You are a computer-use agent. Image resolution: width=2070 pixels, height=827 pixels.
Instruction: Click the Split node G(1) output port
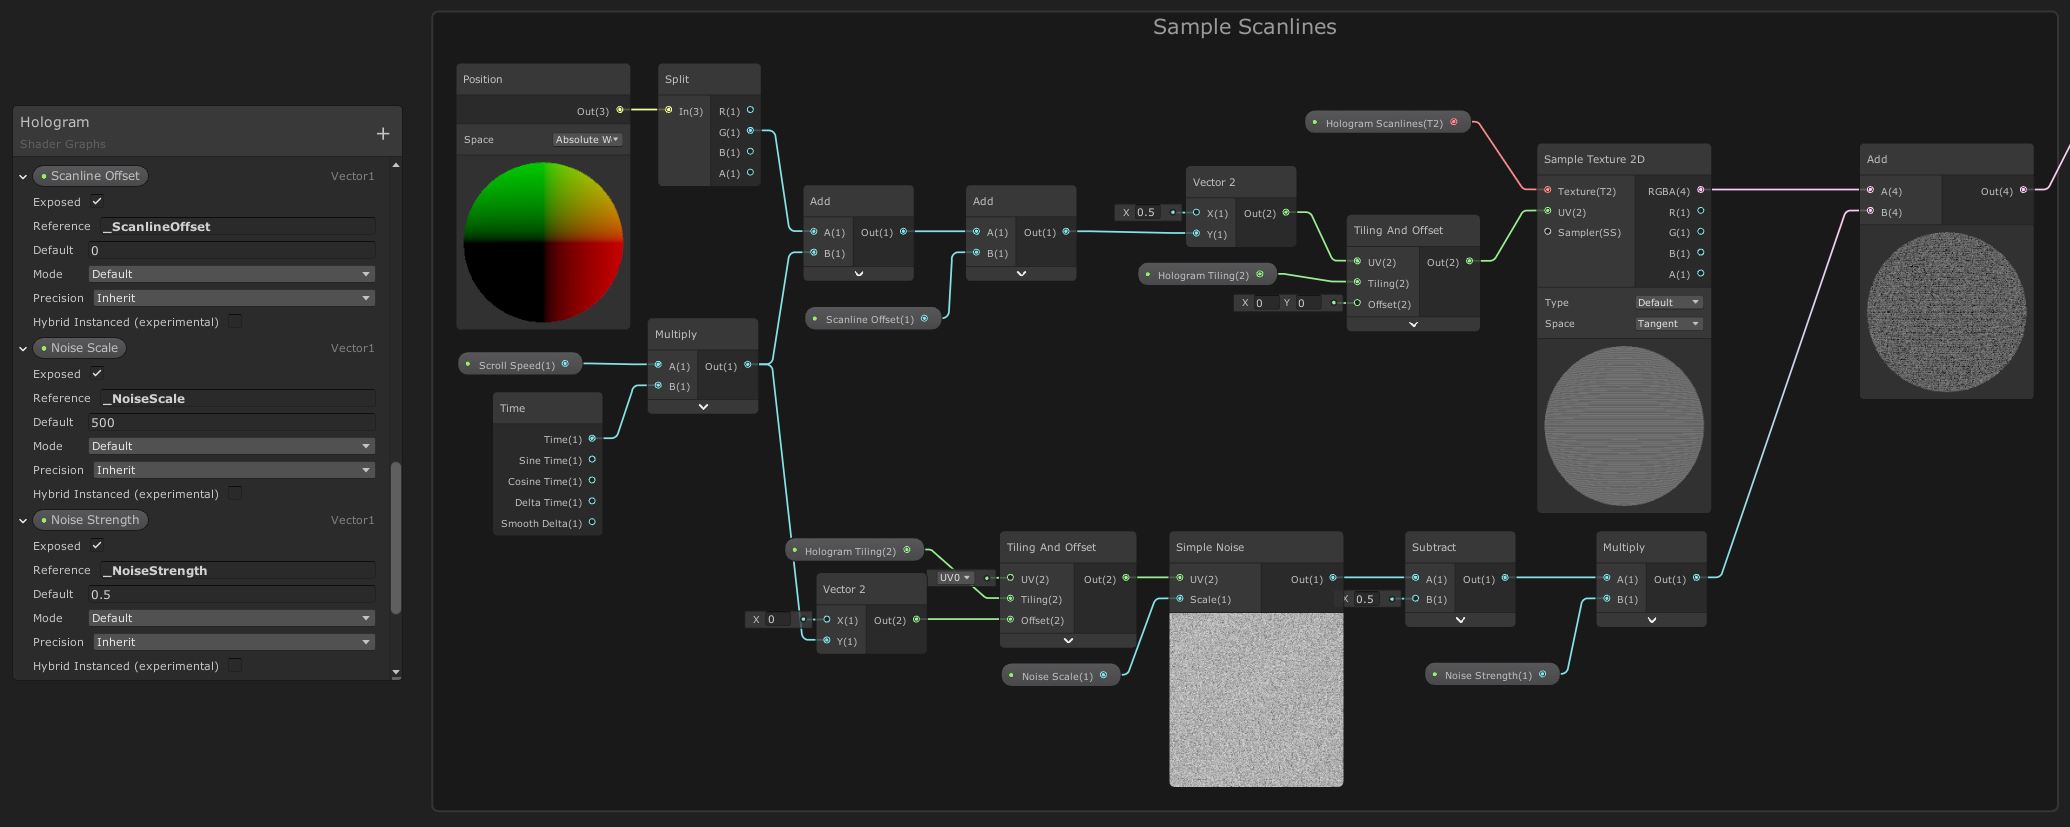point(750,131)
